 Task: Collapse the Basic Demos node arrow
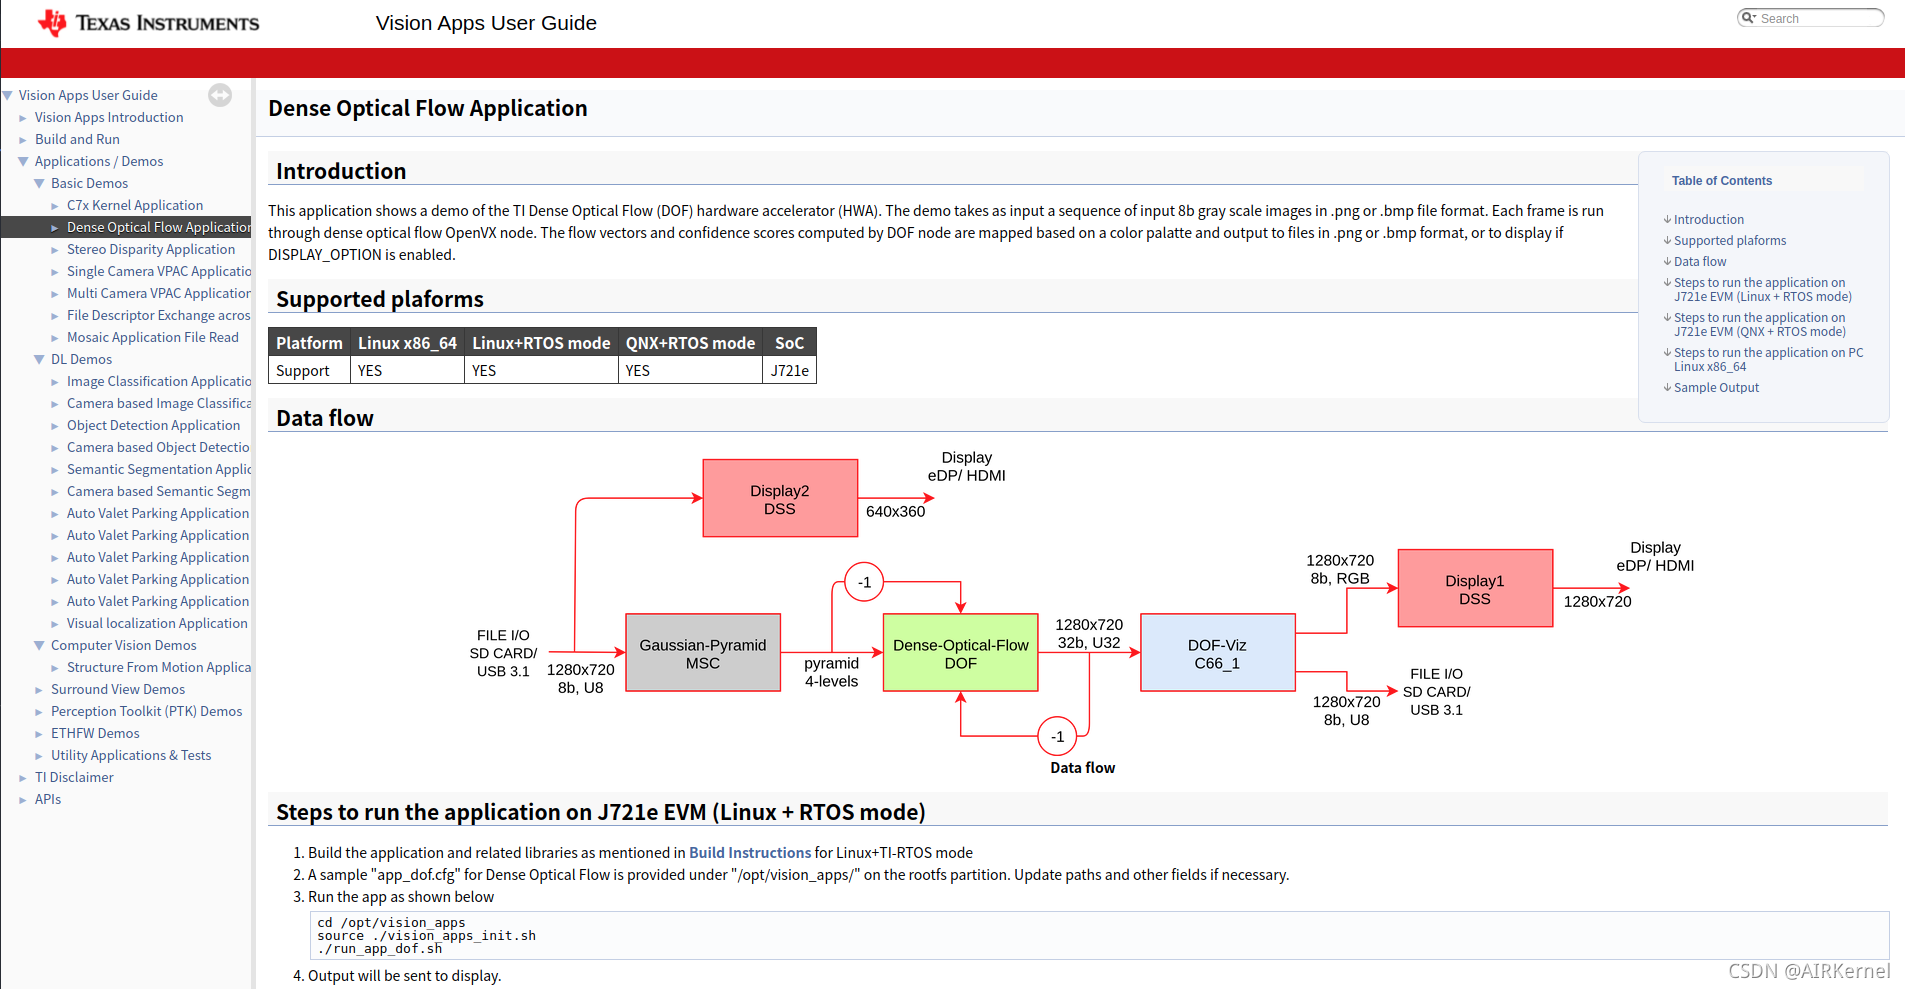point(39,184)
